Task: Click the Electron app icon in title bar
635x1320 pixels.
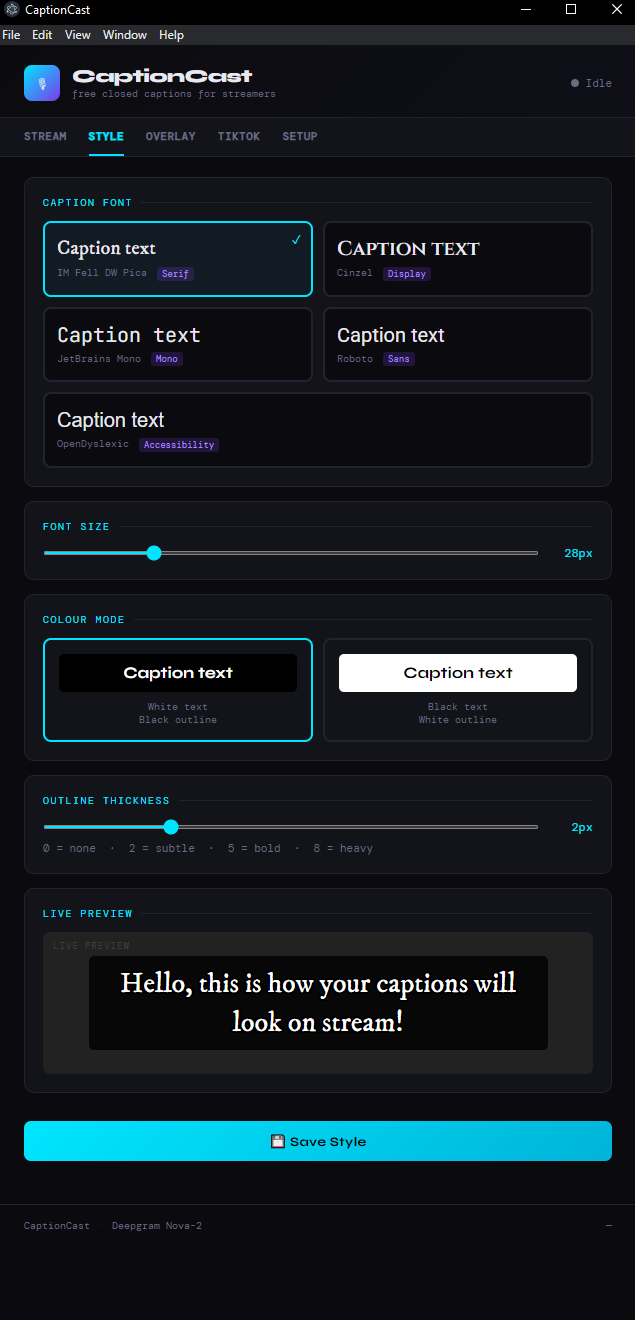Action: click(x=12, y=10)
